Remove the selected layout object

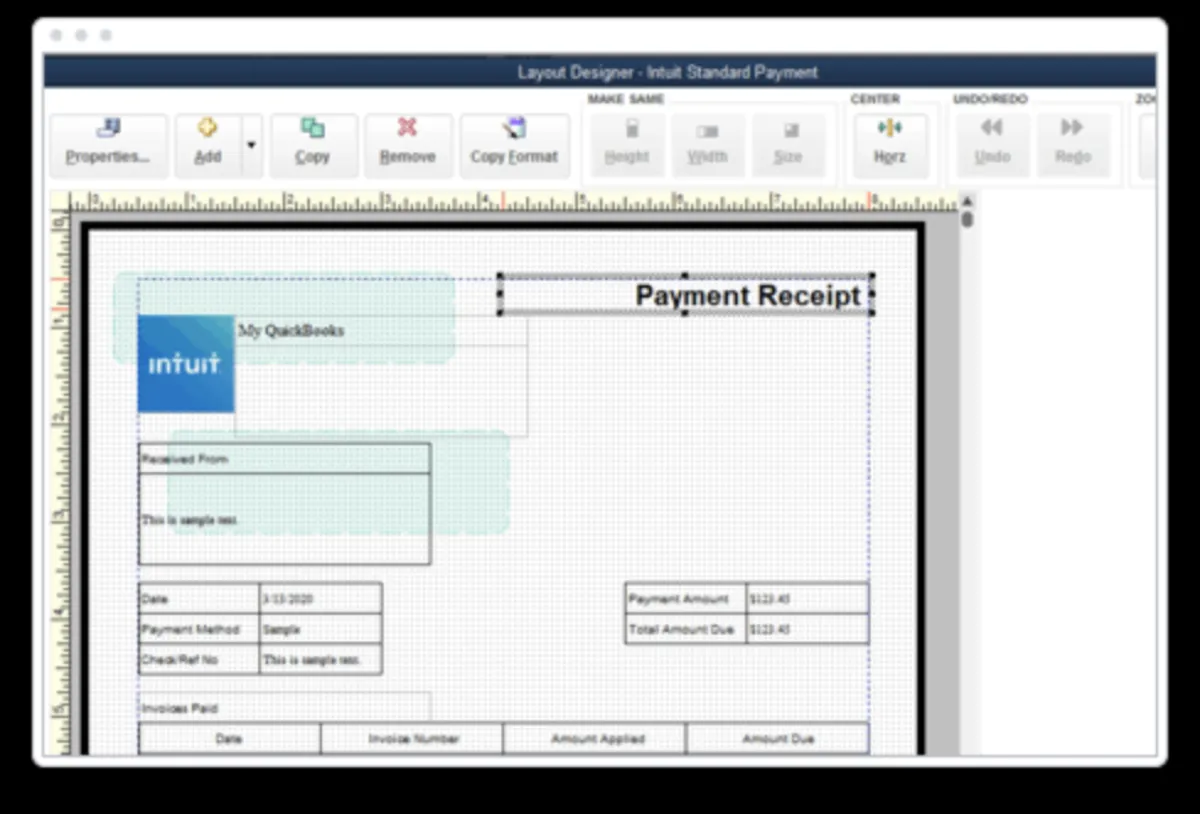tap(407, 146)
